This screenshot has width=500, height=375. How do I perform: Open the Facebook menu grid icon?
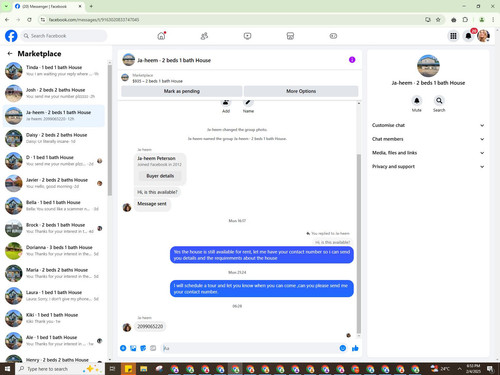[x=453, y=36]
